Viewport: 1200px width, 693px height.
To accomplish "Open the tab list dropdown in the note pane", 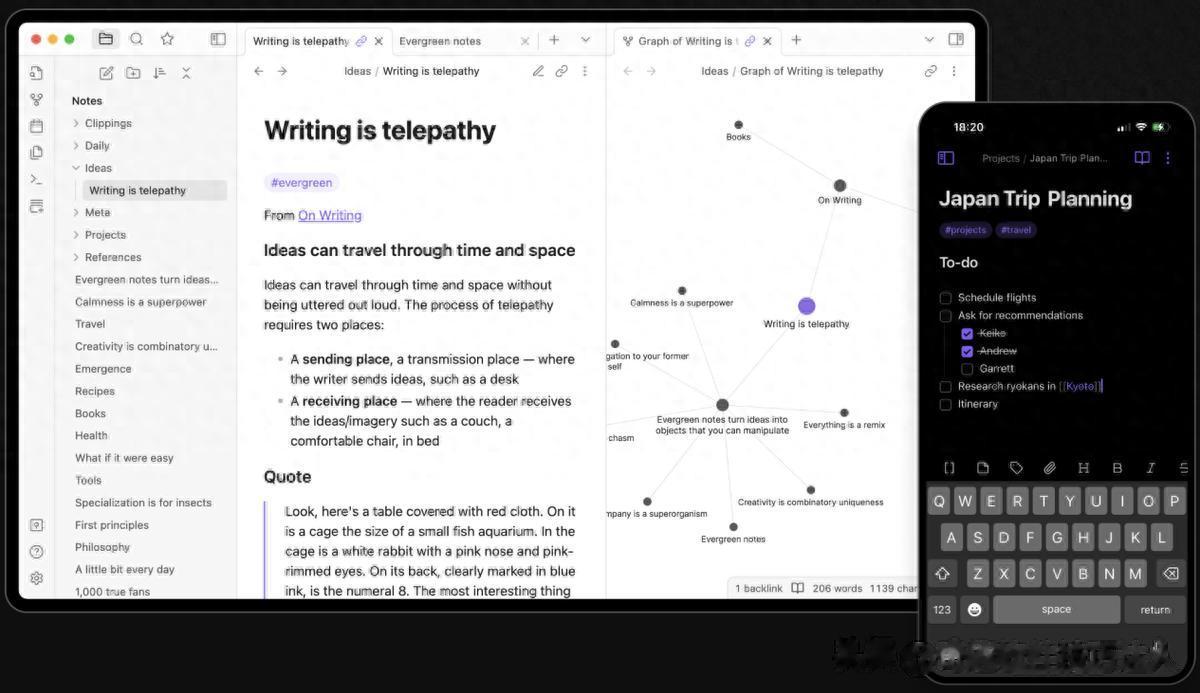I will pos(586,40).
